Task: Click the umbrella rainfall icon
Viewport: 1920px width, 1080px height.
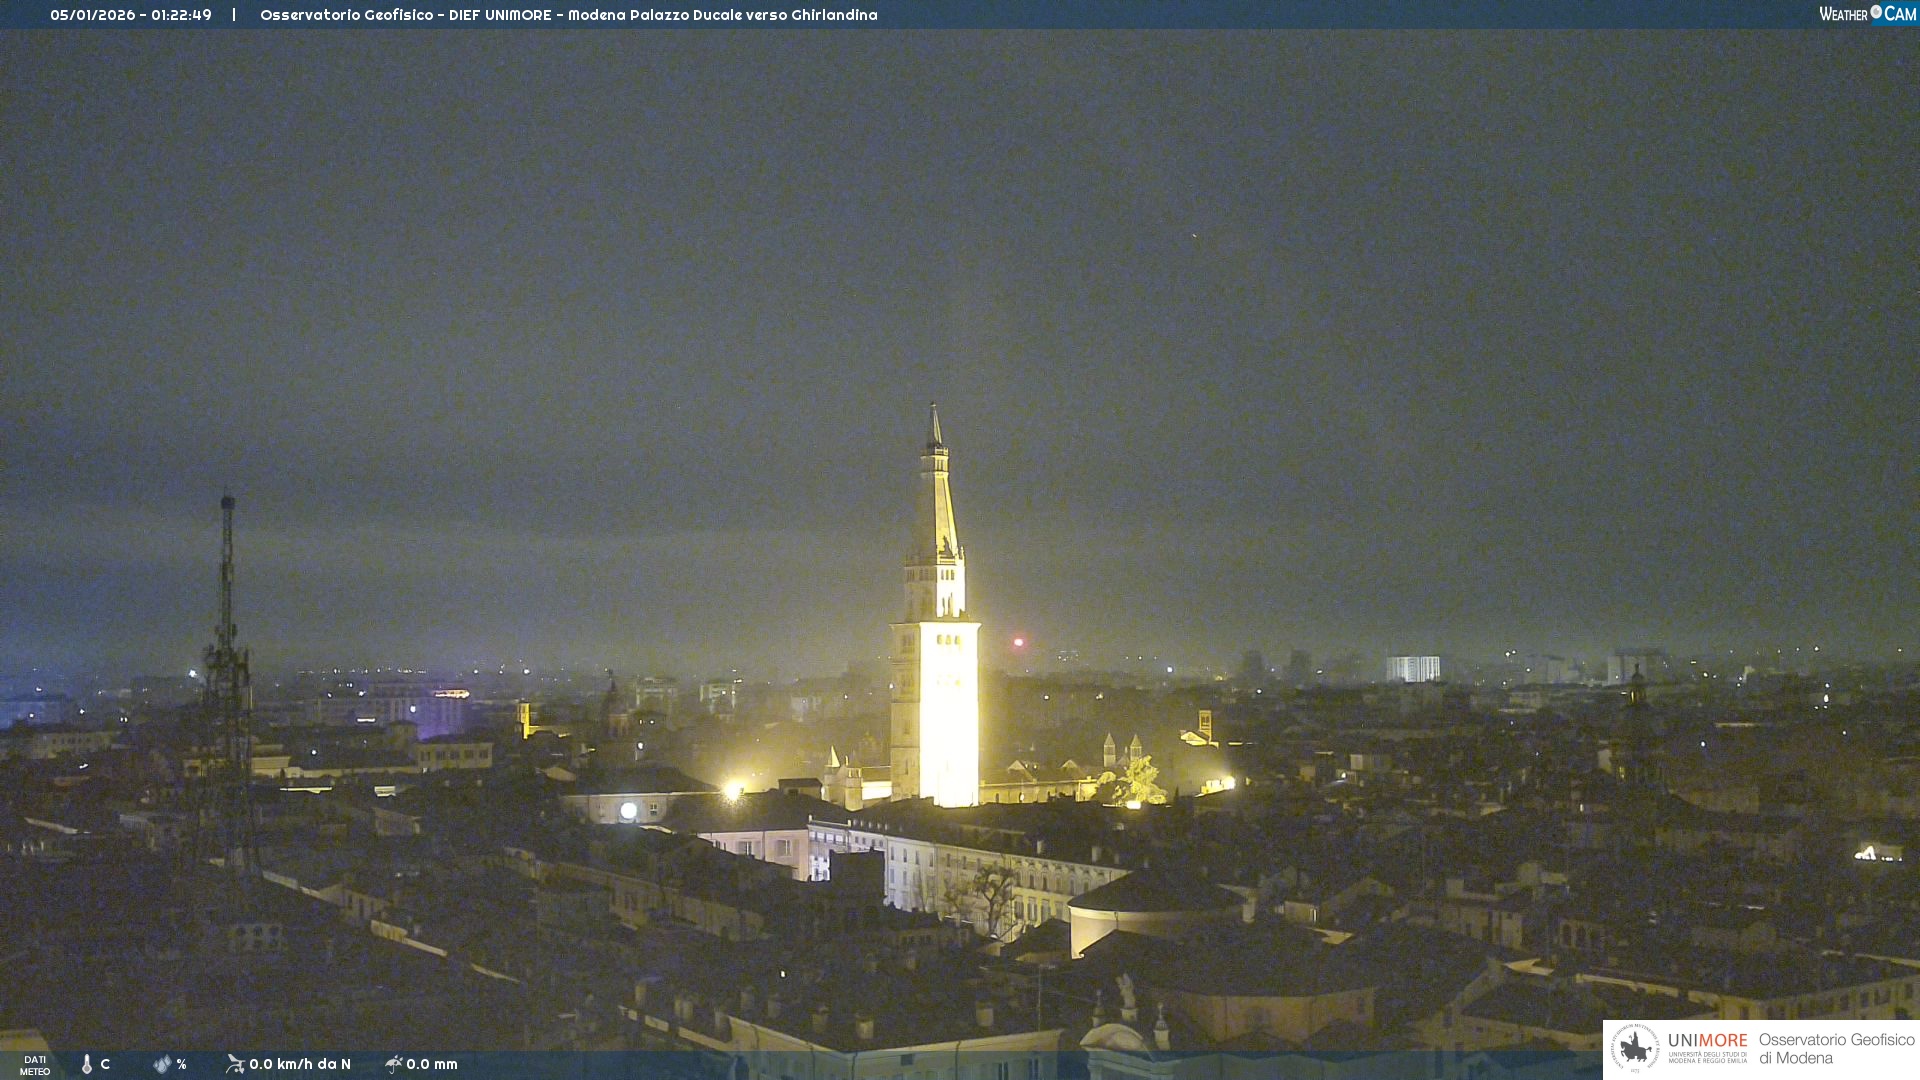Action: coord(394,1064)
